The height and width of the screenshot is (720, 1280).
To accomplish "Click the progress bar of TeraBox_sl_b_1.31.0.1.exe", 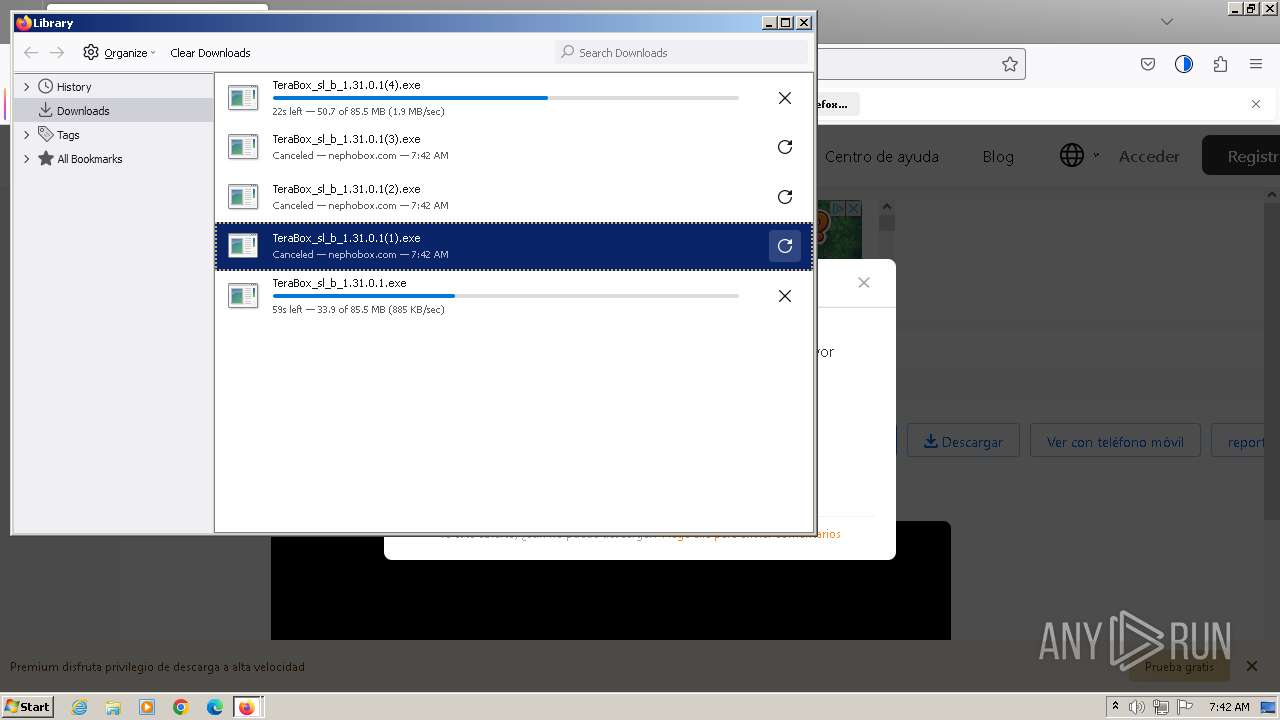I will (x=505, y=296).
